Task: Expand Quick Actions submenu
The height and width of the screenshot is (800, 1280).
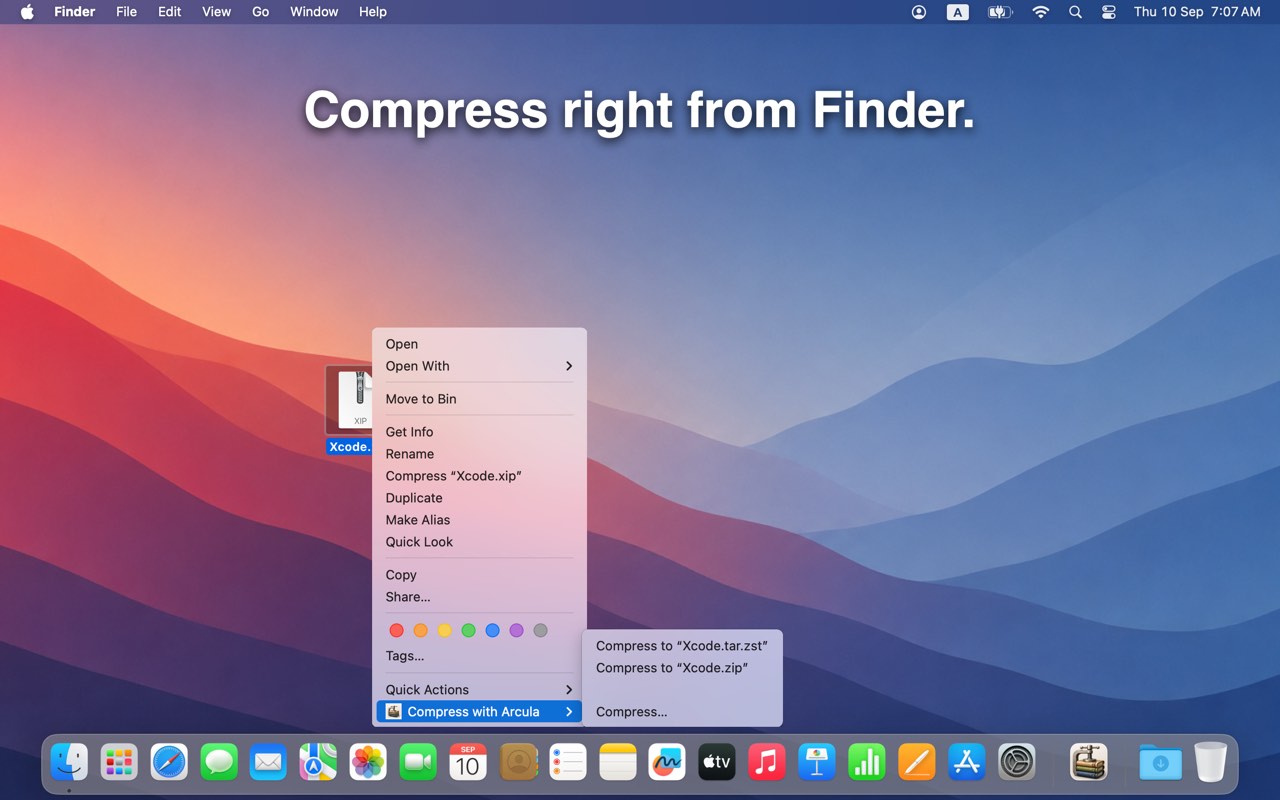Action: click(x=479, y=690)
